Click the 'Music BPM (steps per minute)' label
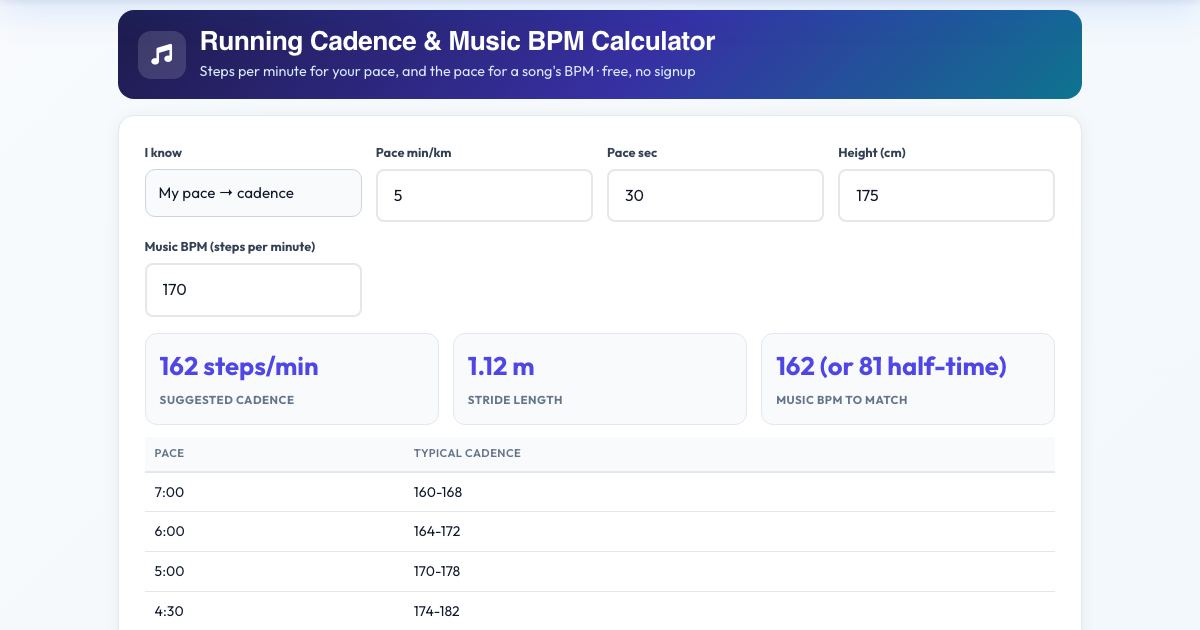 pyautogui.click(x=230, y=247)
